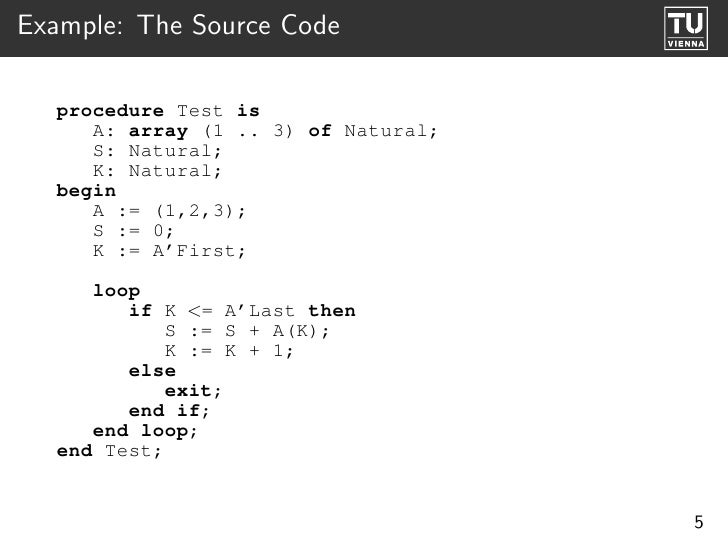
Task: Click the 'end Test;' line
Action: [108, 451]
